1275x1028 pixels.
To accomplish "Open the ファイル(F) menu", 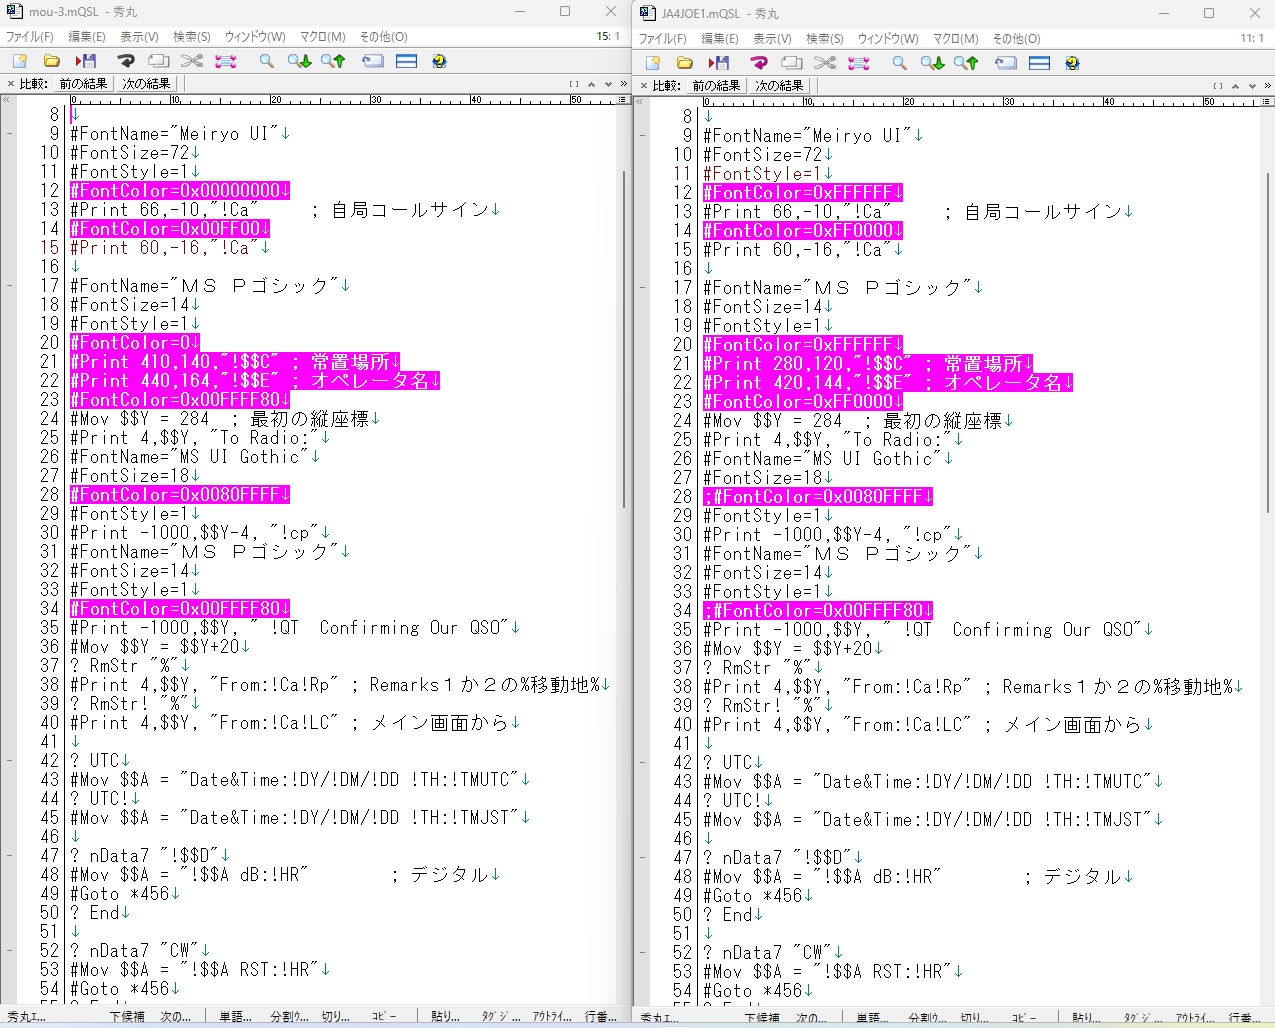I will click(29, 37).
